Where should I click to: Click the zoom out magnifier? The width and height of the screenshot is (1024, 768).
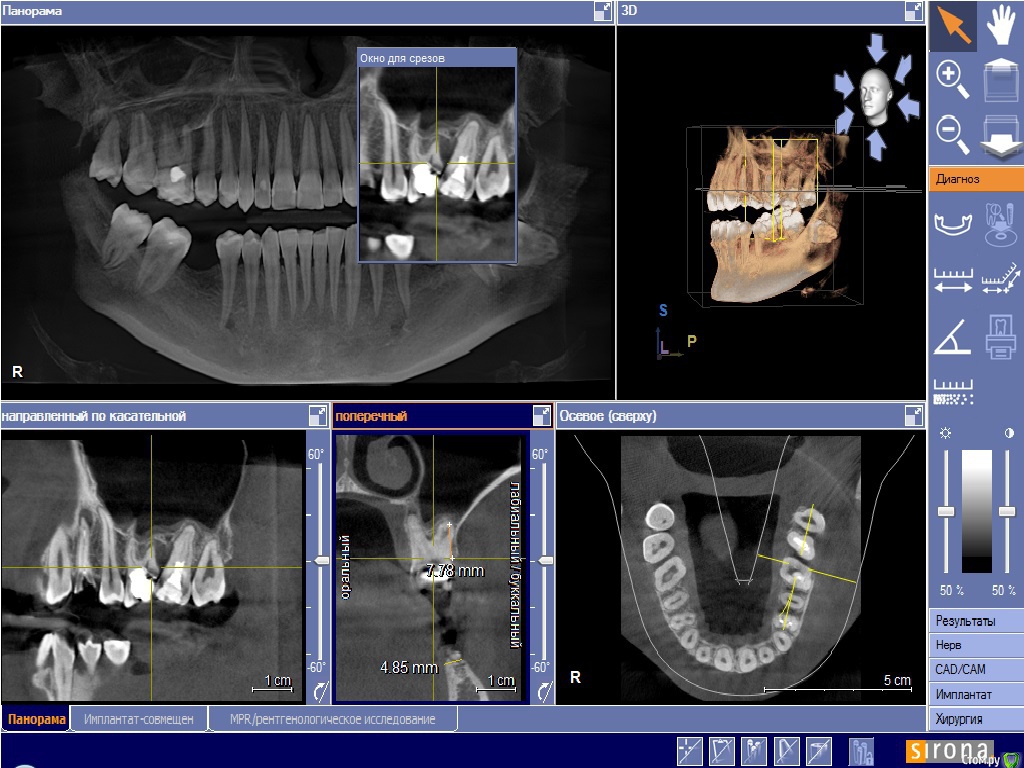952,132
